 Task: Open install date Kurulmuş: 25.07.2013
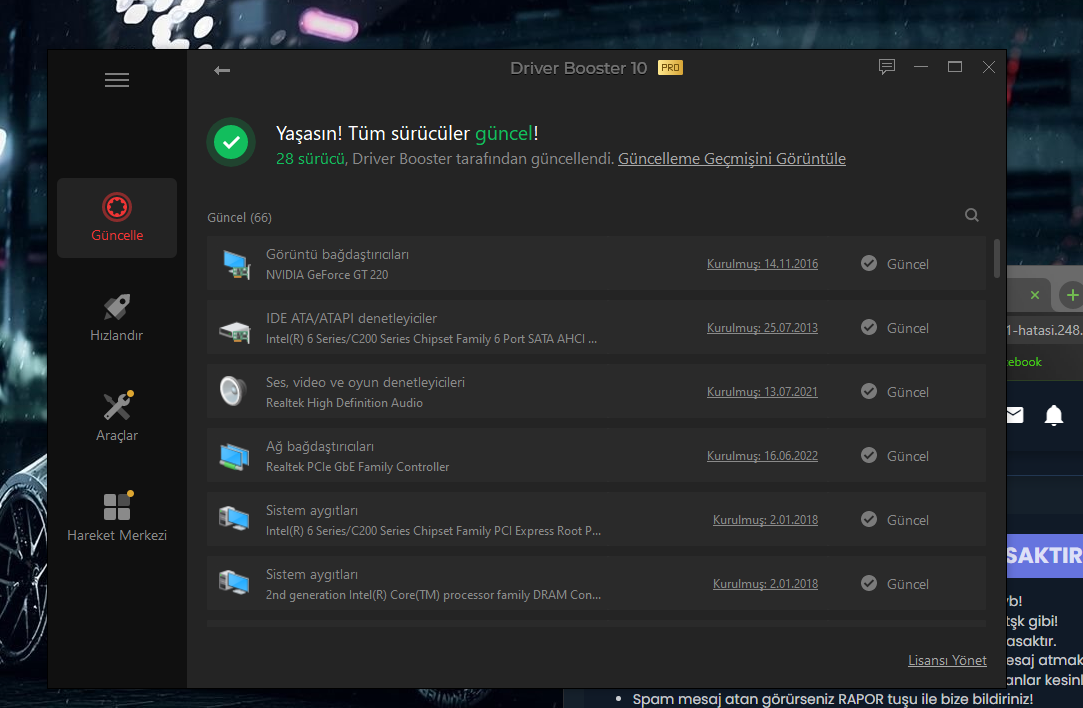(x=762, y=328)
